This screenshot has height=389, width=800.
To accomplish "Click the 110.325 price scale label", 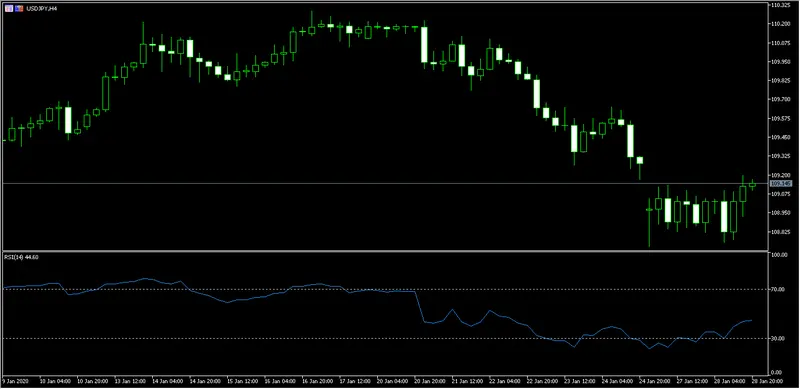I will point(779,5).
